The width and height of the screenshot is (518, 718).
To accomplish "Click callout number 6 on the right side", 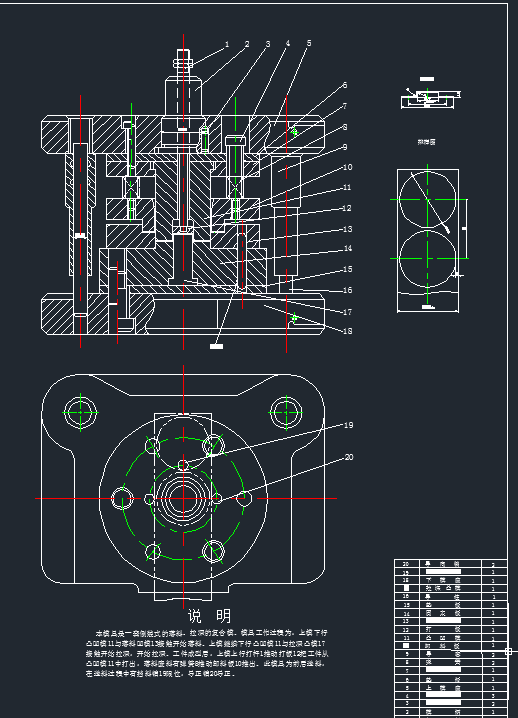I will pyautogui.click(x=345, y=85).
